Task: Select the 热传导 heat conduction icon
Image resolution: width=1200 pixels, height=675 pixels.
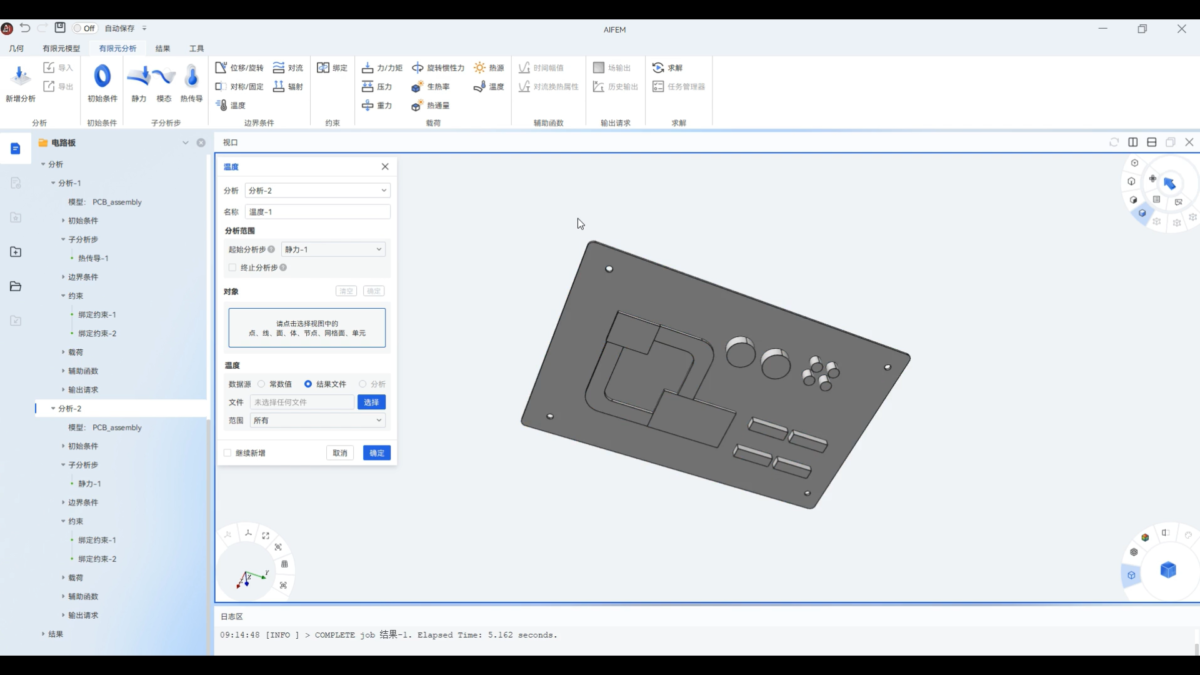Action: (191, 78)
